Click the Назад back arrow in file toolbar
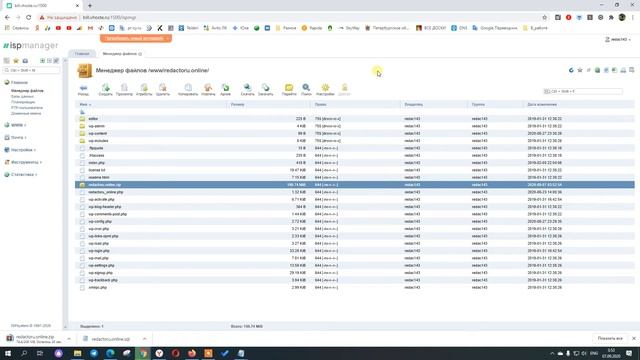Viewport: 640px width, 360px height. [83, 90]
